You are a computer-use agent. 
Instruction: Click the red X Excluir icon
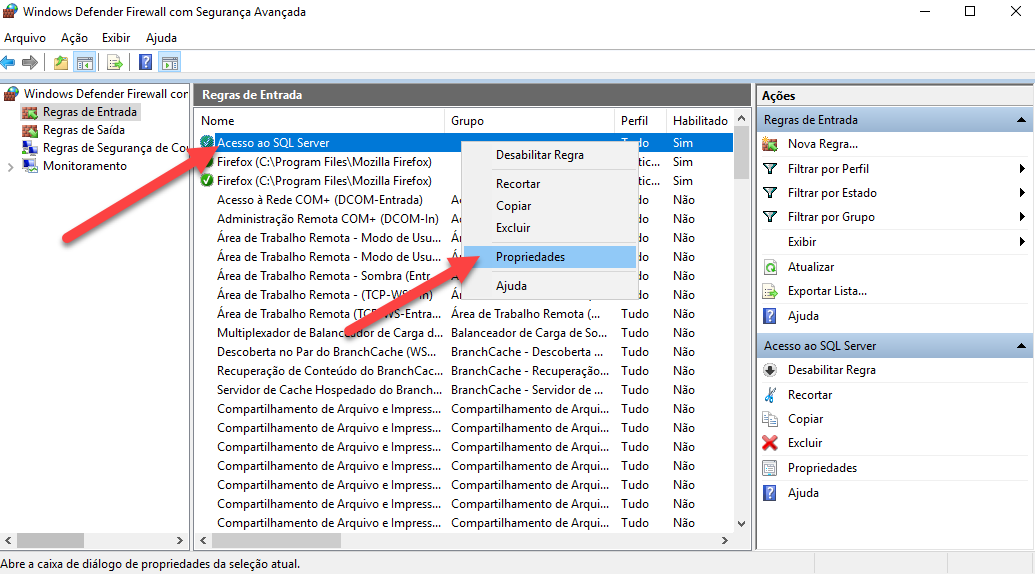[x=770, y=443]
